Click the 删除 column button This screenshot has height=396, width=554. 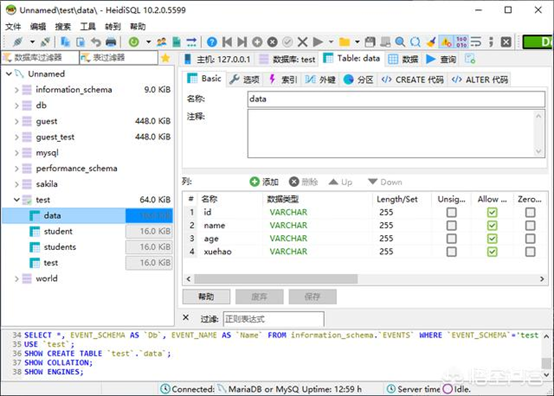pos(303,182)
